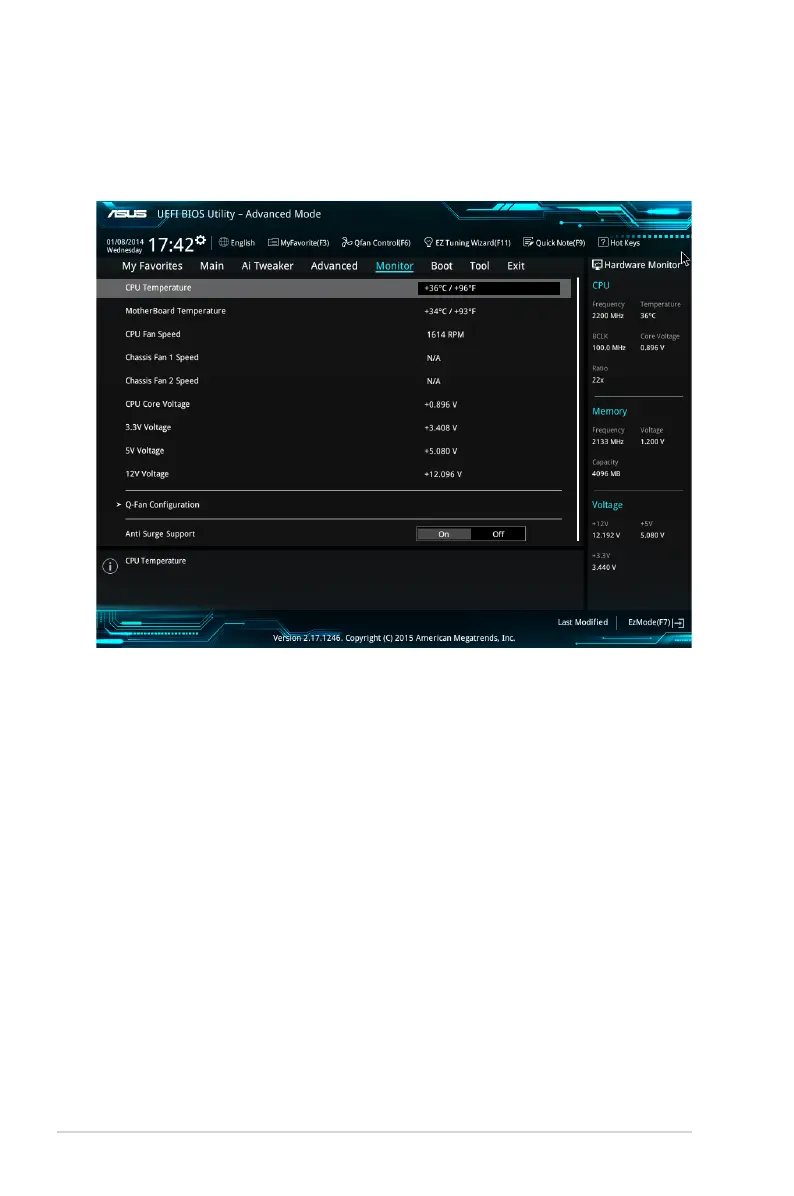Click the Last Modified button
Image resolution: width=794 pixels, height=1196 pixels.
point(583,622)
